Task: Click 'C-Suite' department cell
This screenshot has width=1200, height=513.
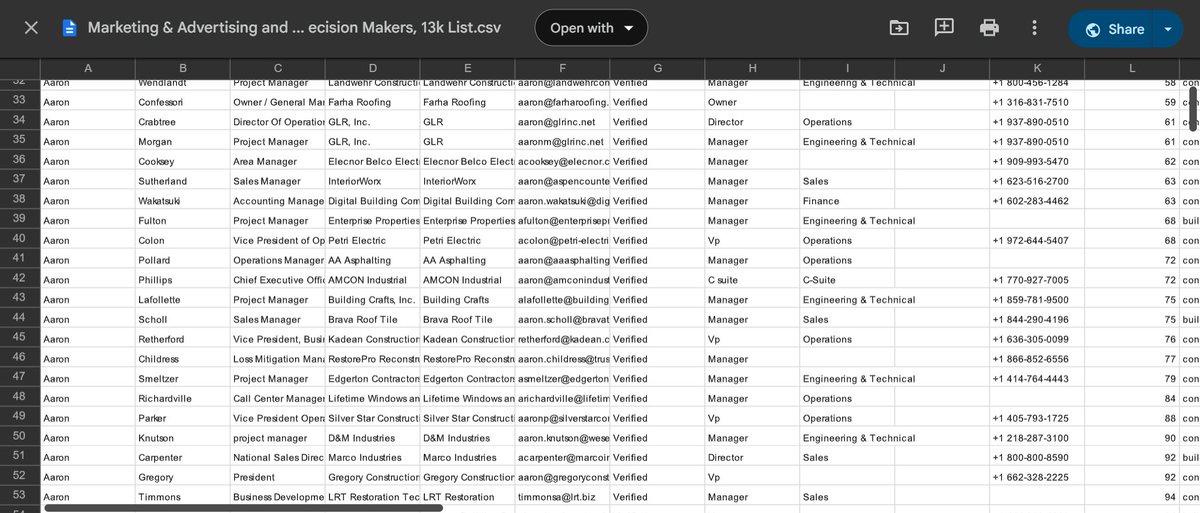Action: [847, 280]
